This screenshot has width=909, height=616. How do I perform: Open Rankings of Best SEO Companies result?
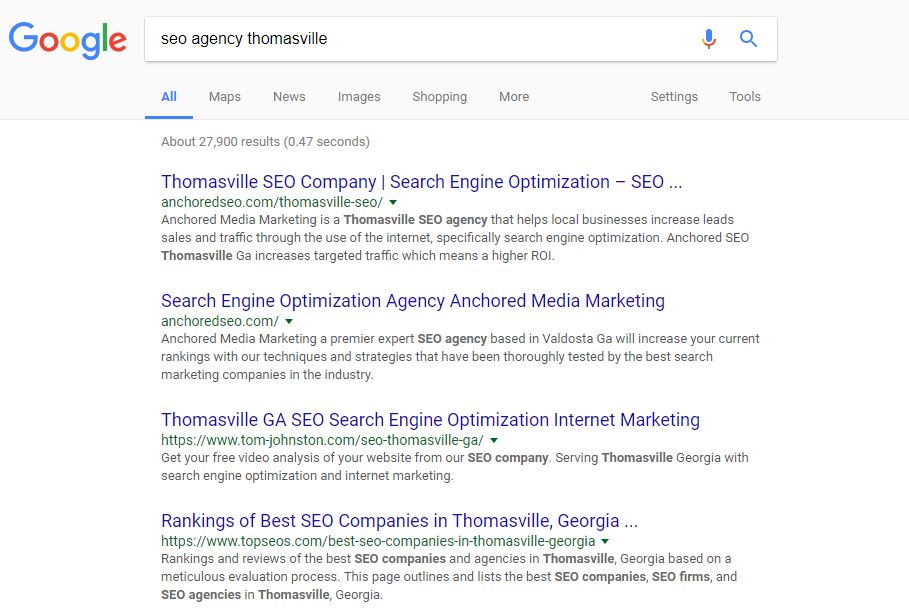pos(399,521)
